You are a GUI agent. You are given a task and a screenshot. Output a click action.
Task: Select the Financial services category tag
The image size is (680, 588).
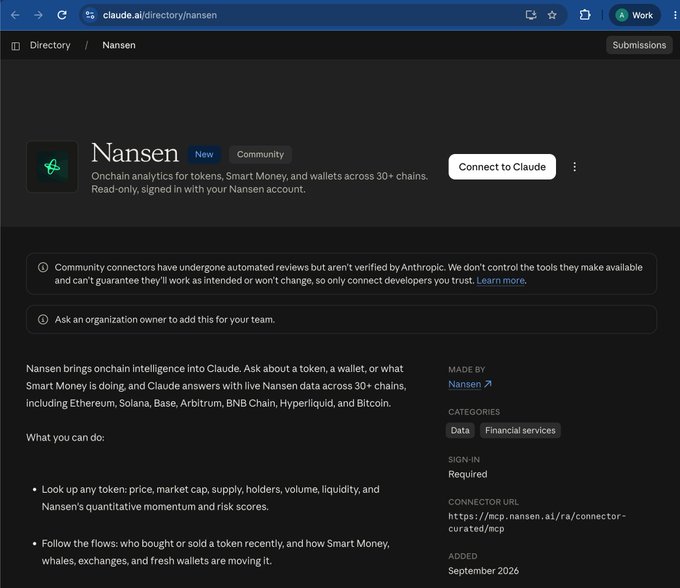[x=520, y=430]
